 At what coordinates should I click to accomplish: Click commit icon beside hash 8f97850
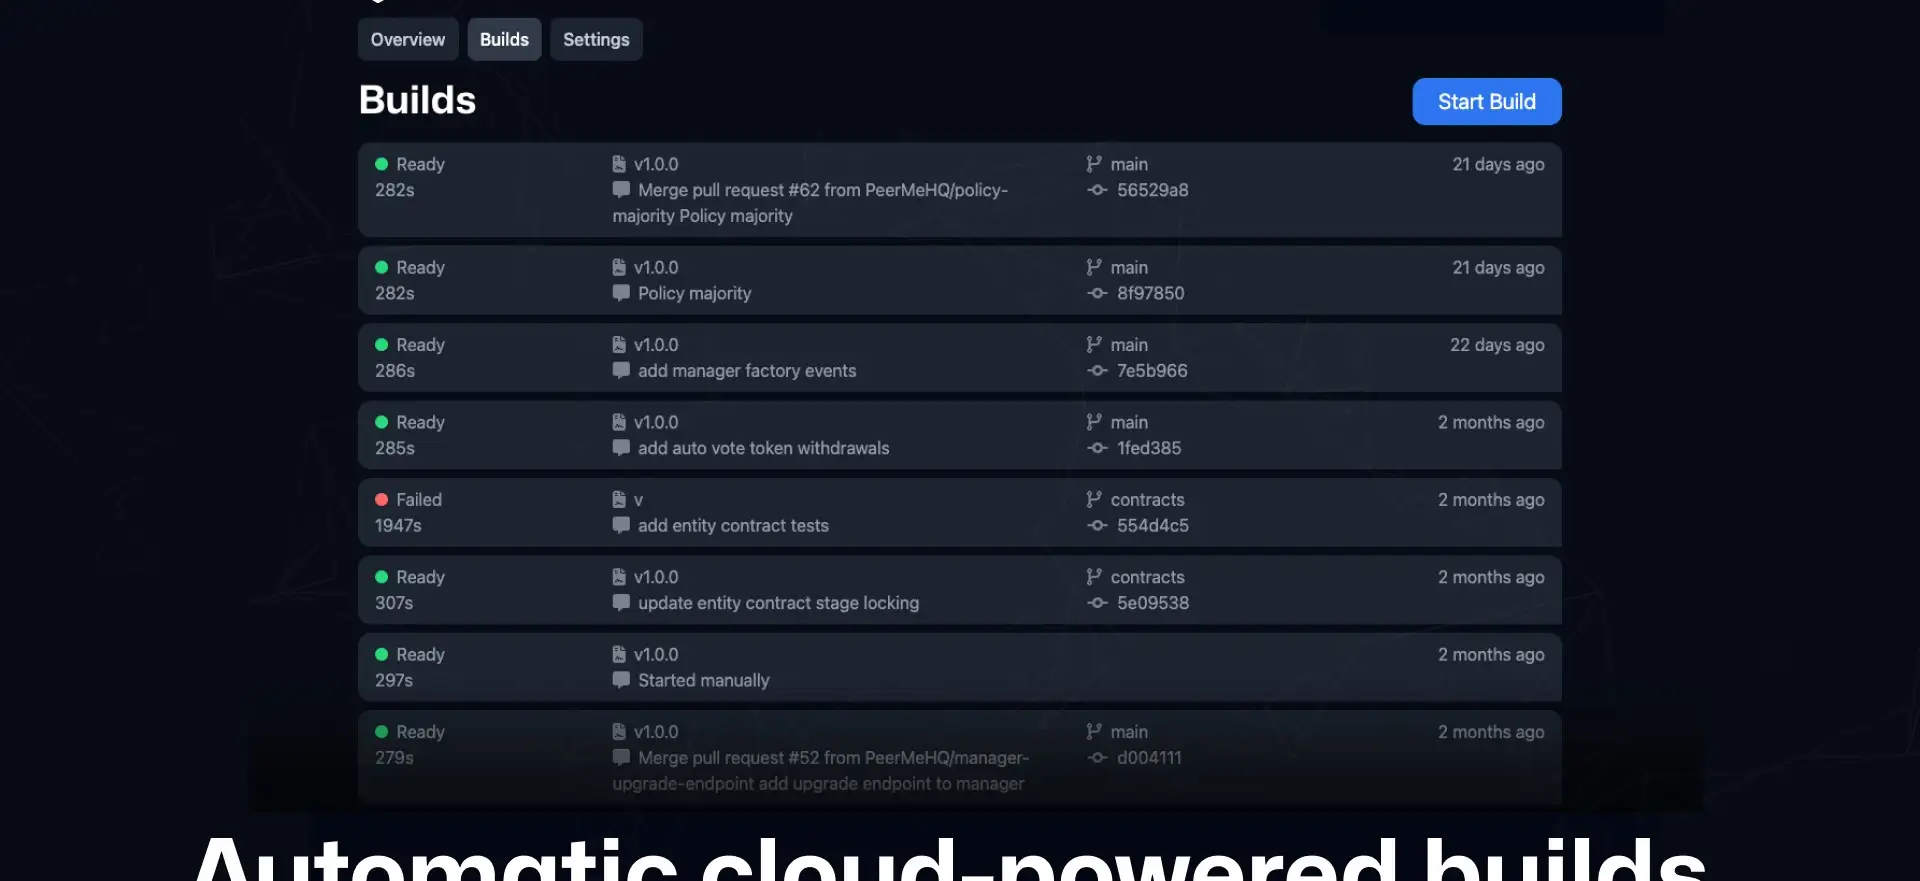coord(1097,294)
